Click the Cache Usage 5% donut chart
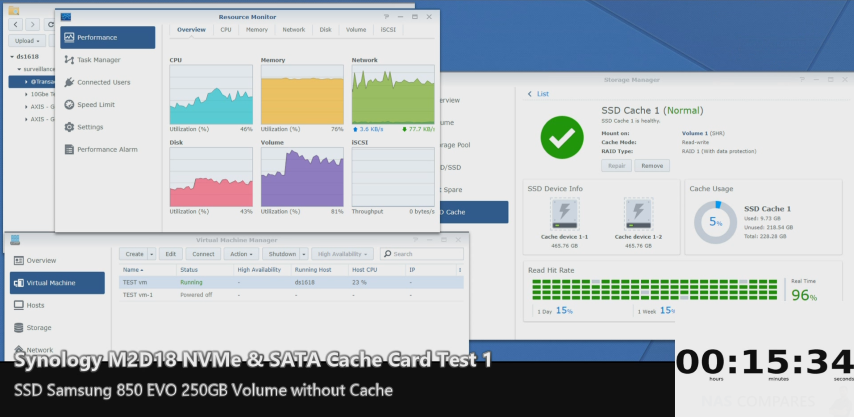The image size is (854, 417). [x=715, y=223]
